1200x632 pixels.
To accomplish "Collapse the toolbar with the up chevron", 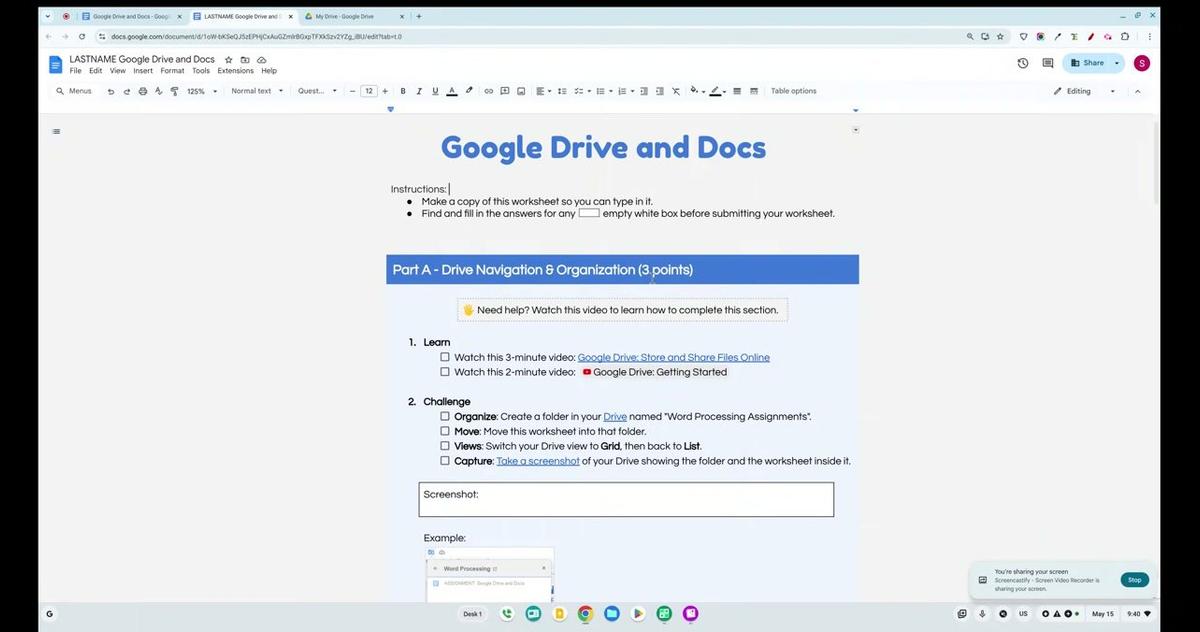I will click(1137, 91).
